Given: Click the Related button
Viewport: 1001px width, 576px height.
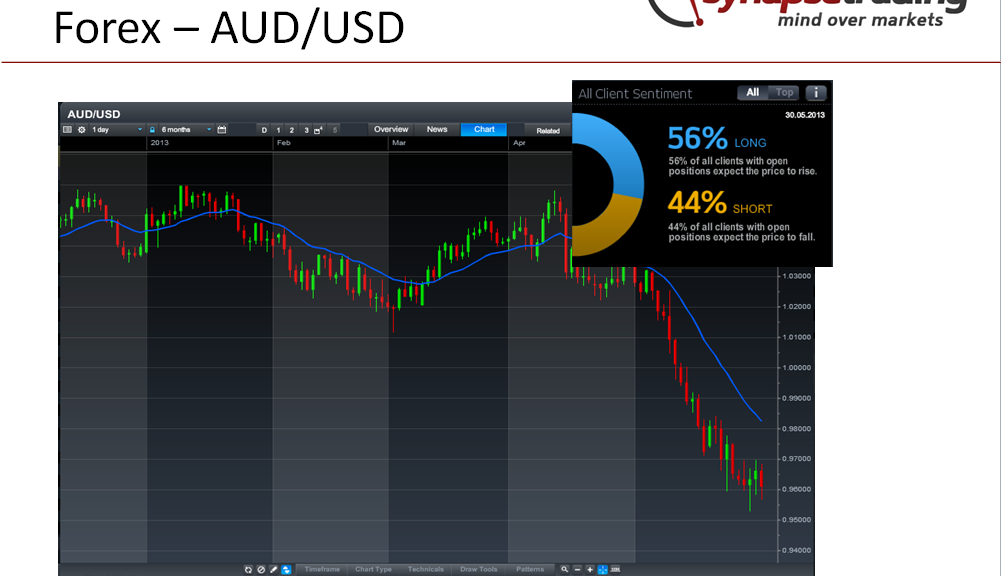Looking at the screenshot, I should [548, 131].
